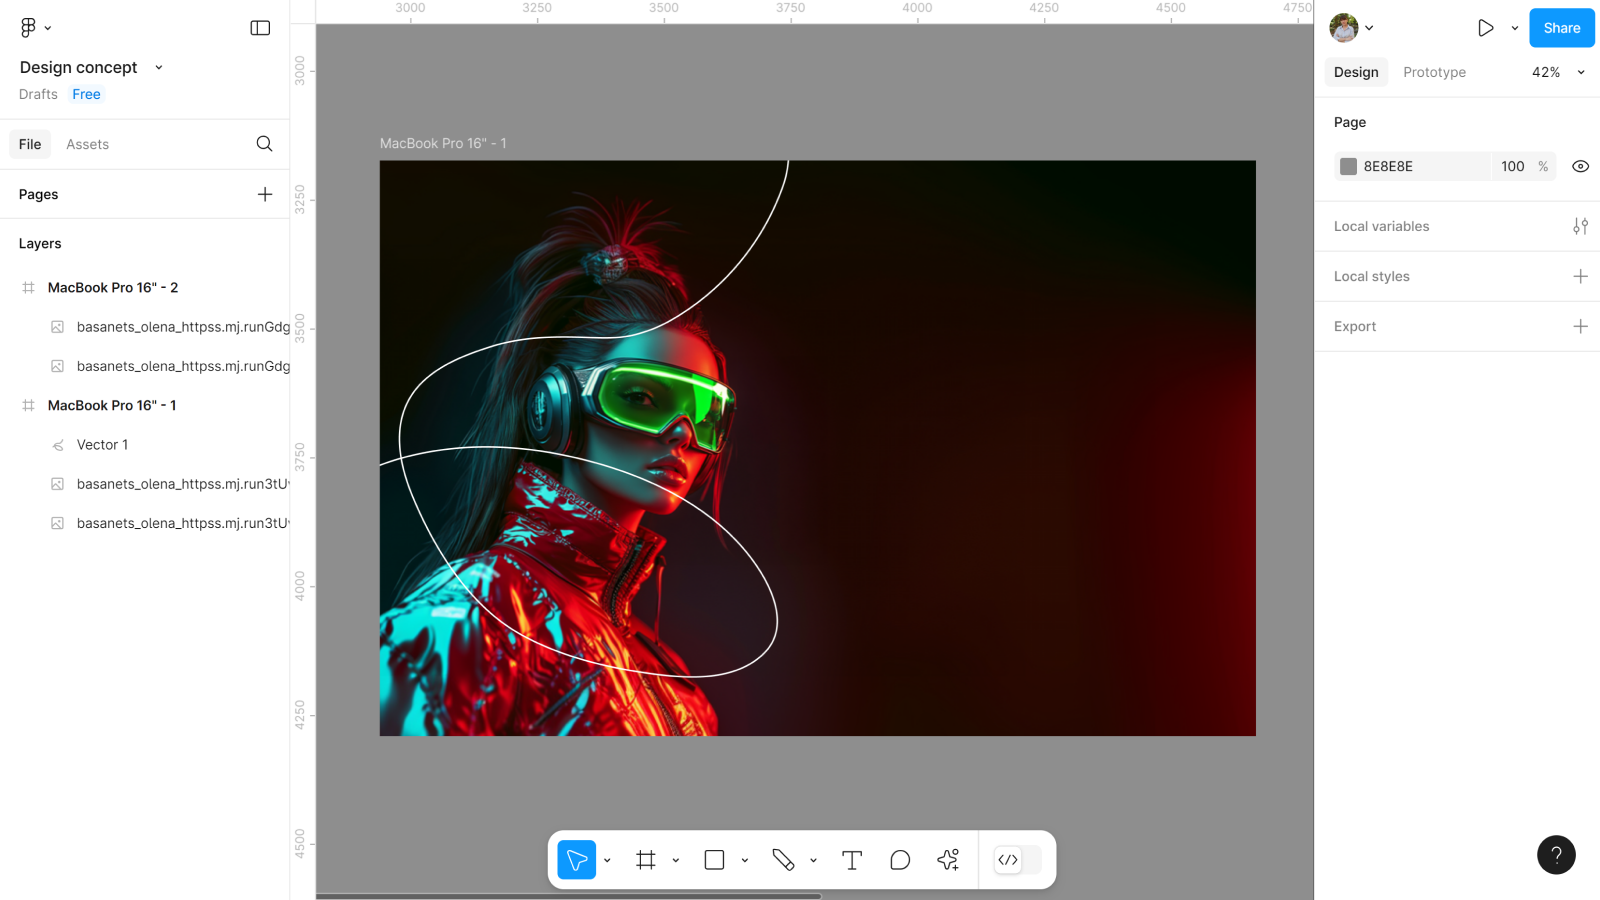This screenshot has height=900, width=1600.
Task: Toggle Dev Mode switch in toolbar
Action: (x=1017, y=860)
